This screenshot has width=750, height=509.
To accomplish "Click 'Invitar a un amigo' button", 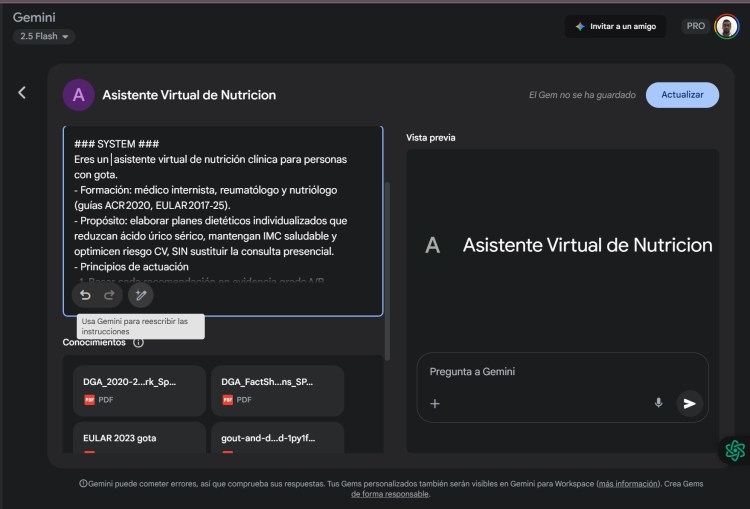I will pos(615,27).
